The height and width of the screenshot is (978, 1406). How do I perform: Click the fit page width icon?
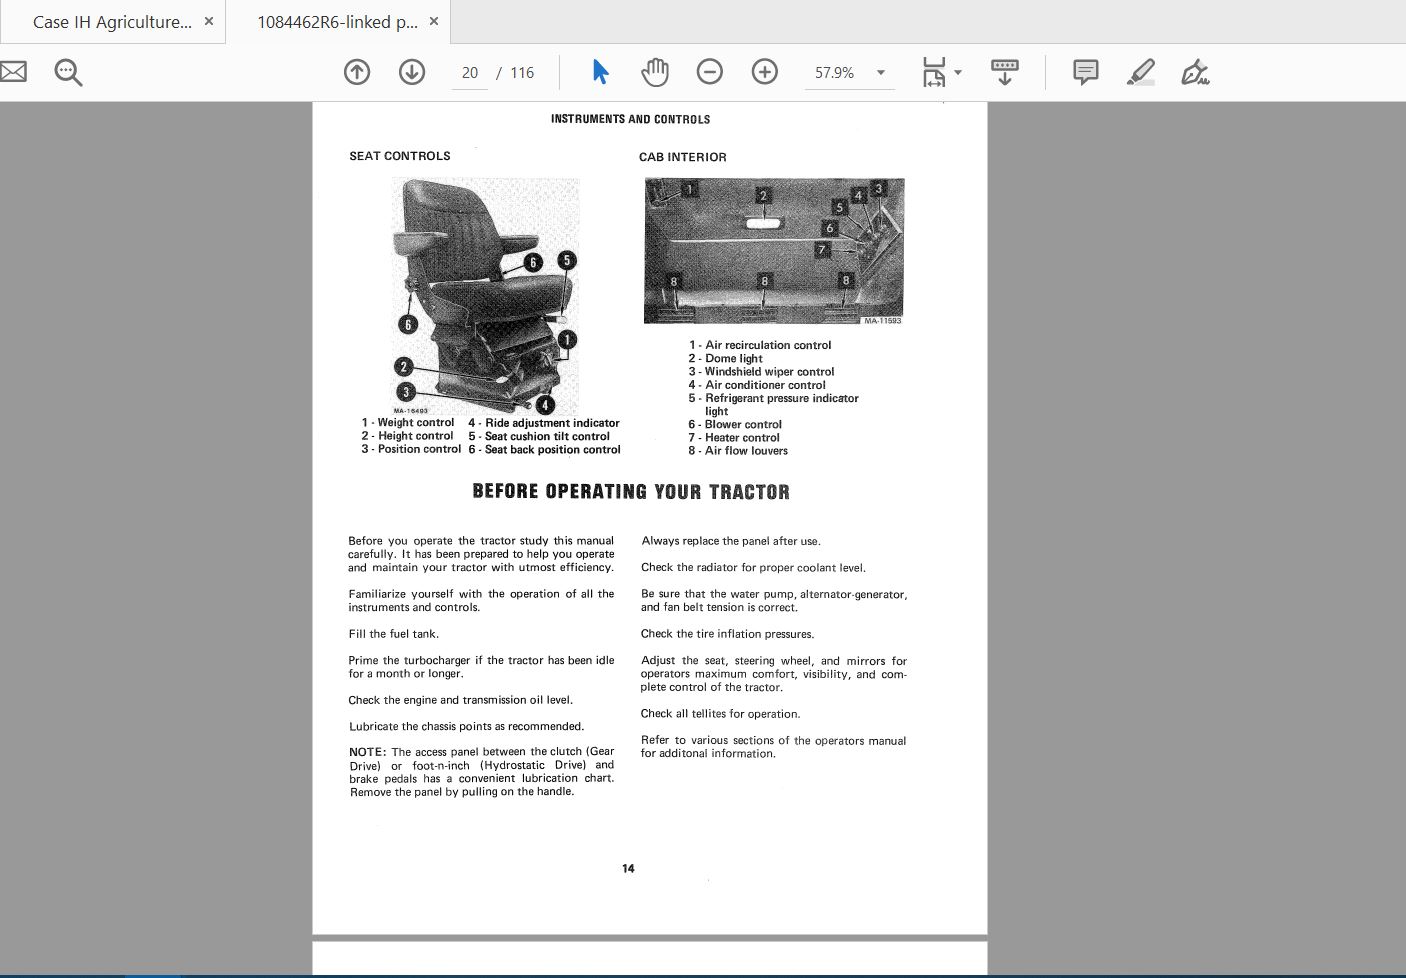933,72
